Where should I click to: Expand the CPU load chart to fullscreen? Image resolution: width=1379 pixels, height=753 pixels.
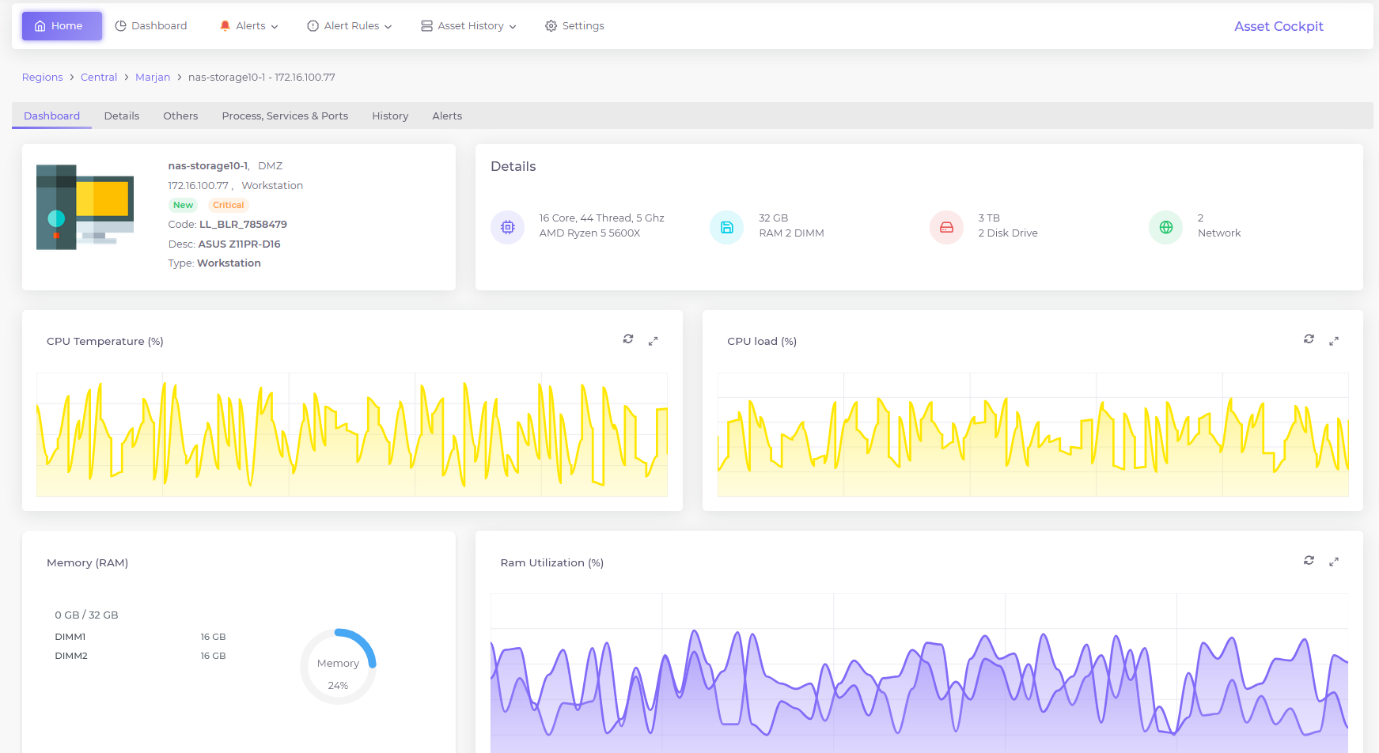[x=1333, y=341]
